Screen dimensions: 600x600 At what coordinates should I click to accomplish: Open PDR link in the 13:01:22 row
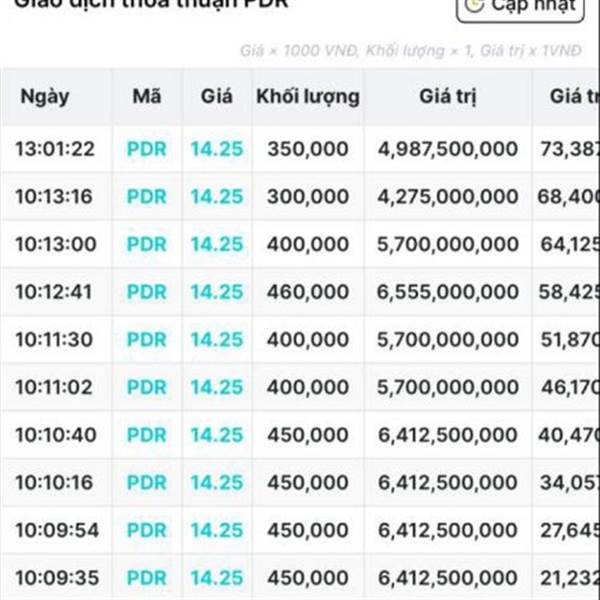pos(147,149)
